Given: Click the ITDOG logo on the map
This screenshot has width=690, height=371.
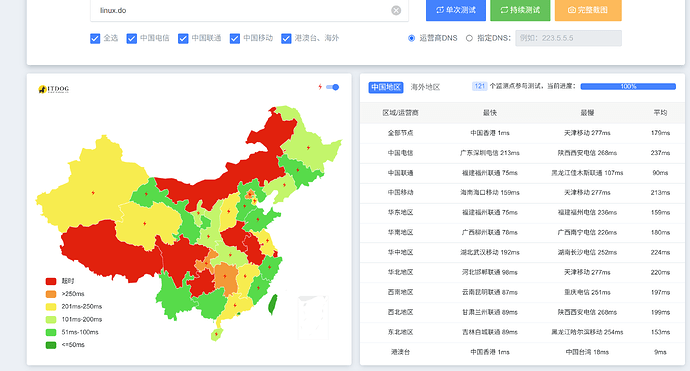Looking at the screenshot, I should [54, 89].
